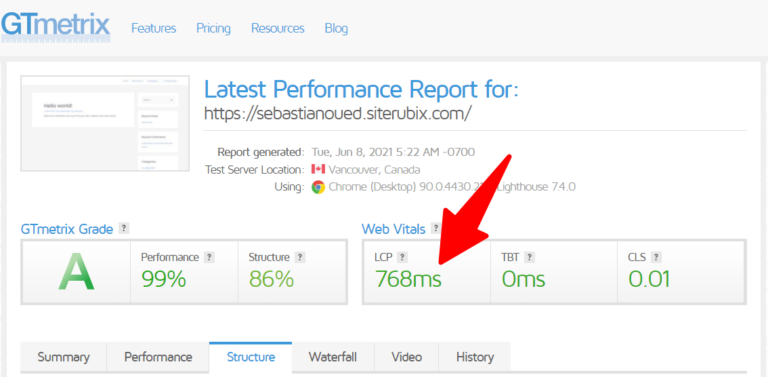Click the Web Vitals help icon
Screen dimensions: 768x377
(x=435, y=228)
